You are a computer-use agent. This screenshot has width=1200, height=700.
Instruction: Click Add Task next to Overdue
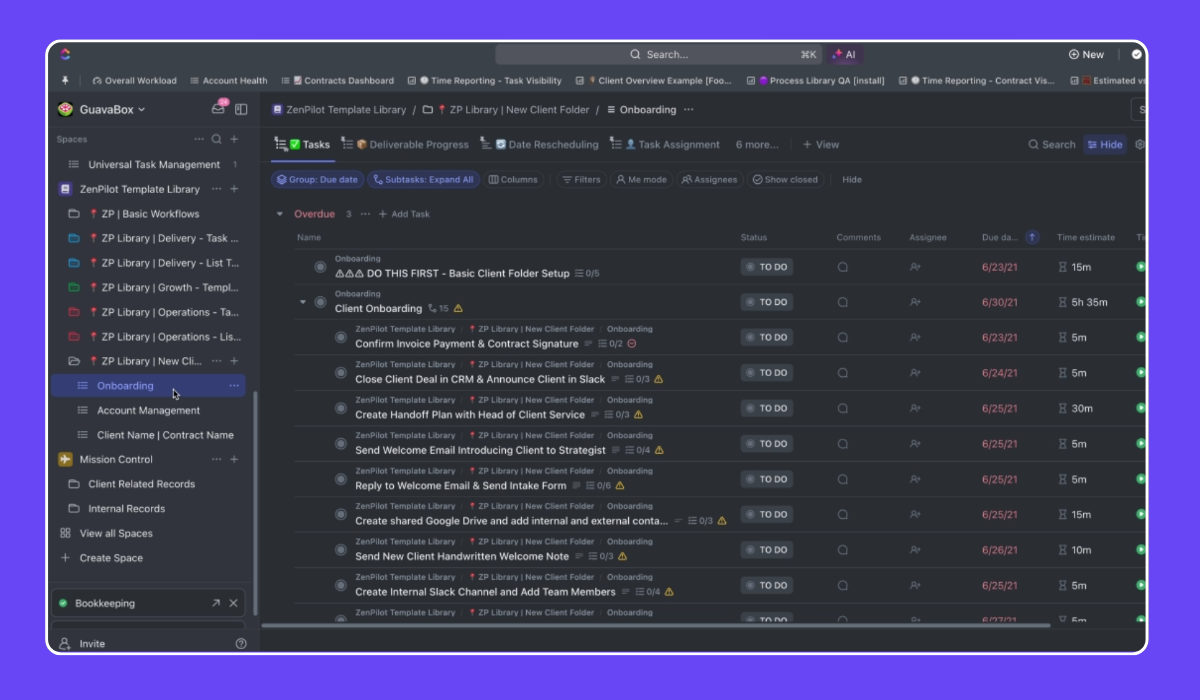point(404,214)
